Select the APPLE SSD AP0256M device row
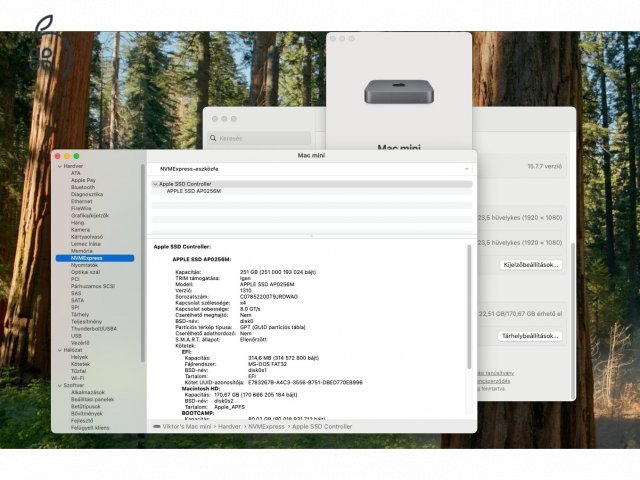Screen dimensions: 640x480 (x=312, y=191)
